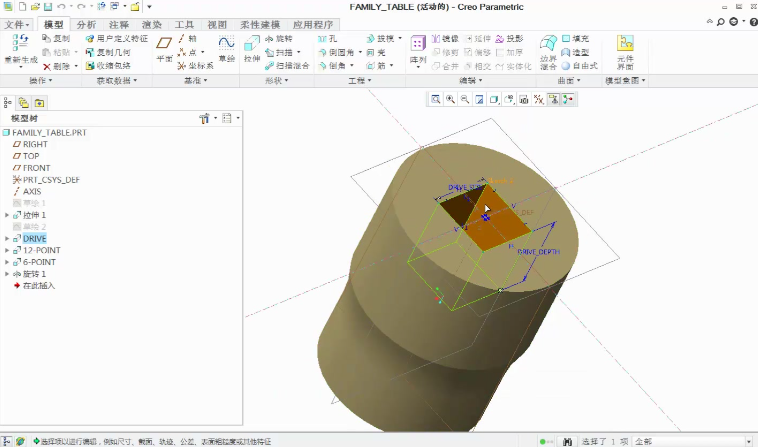This screenshot has width=758, height=447.
Task: Expand the 12-POINT feature in model tree
Action: pyautogui.click(x=8, y=250)
